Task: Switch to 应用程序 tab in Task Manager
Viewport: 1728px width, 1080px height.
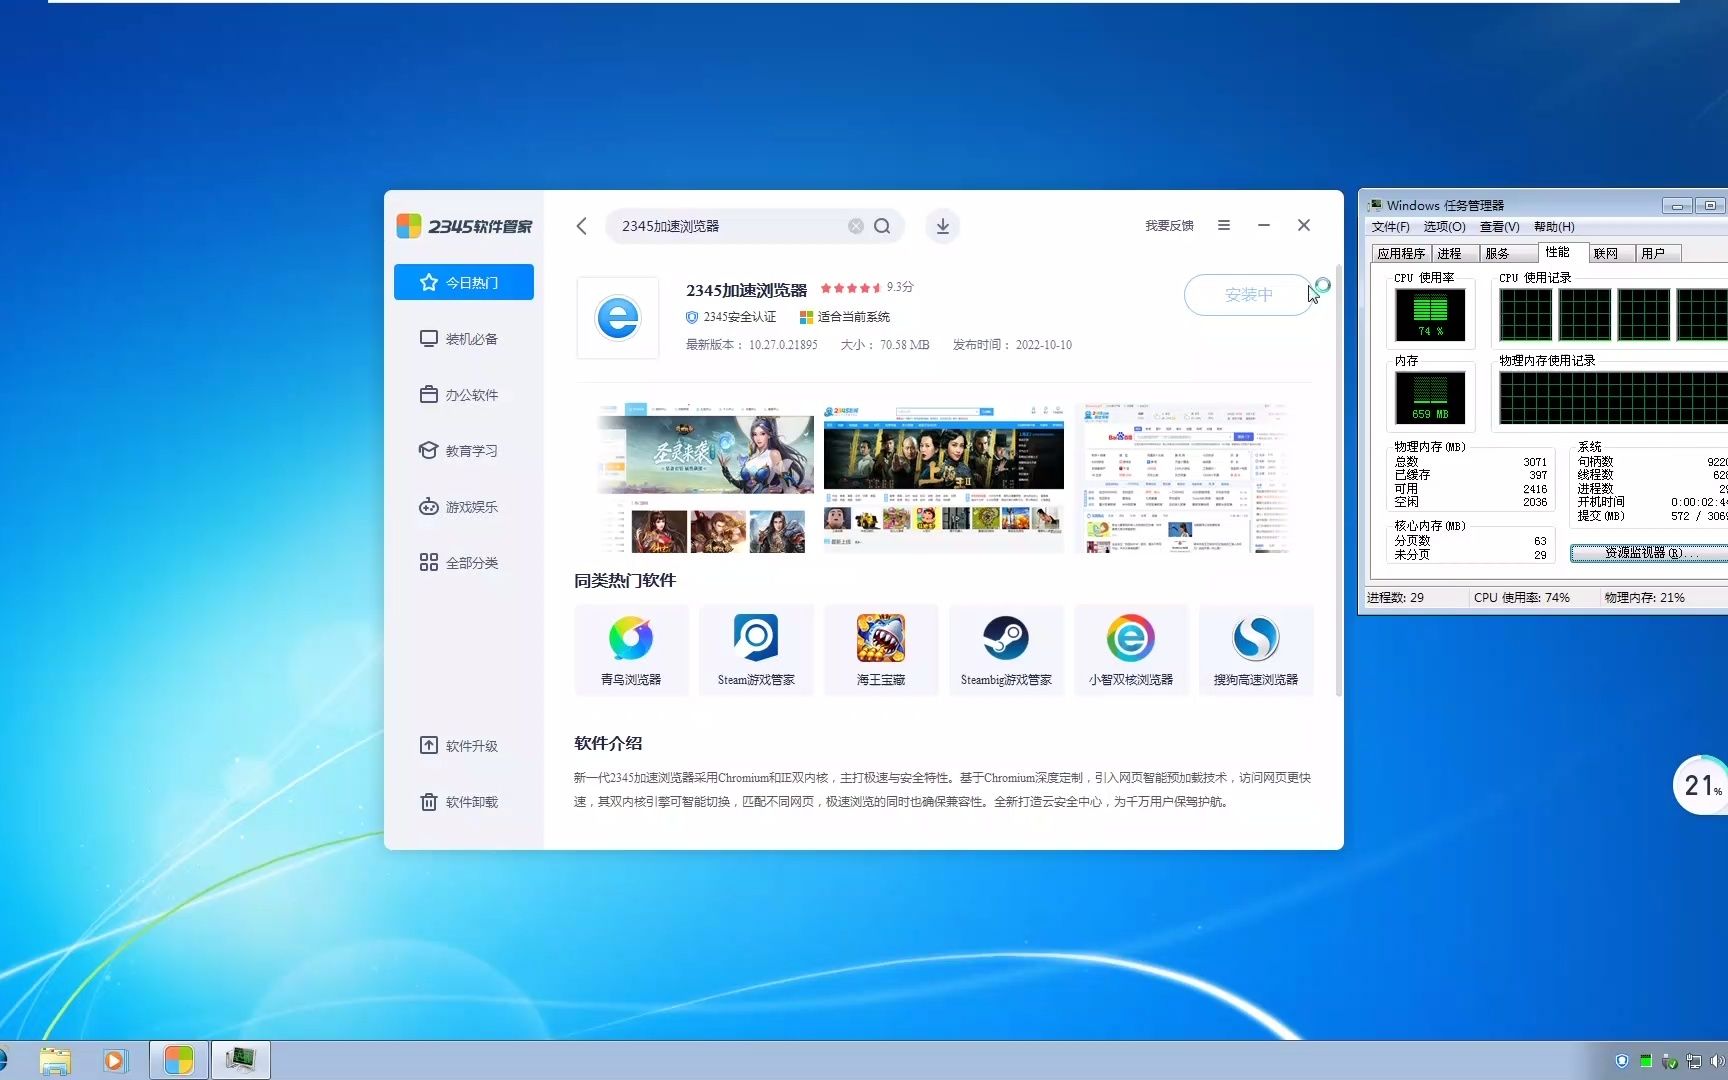Action: (1401, 254)
